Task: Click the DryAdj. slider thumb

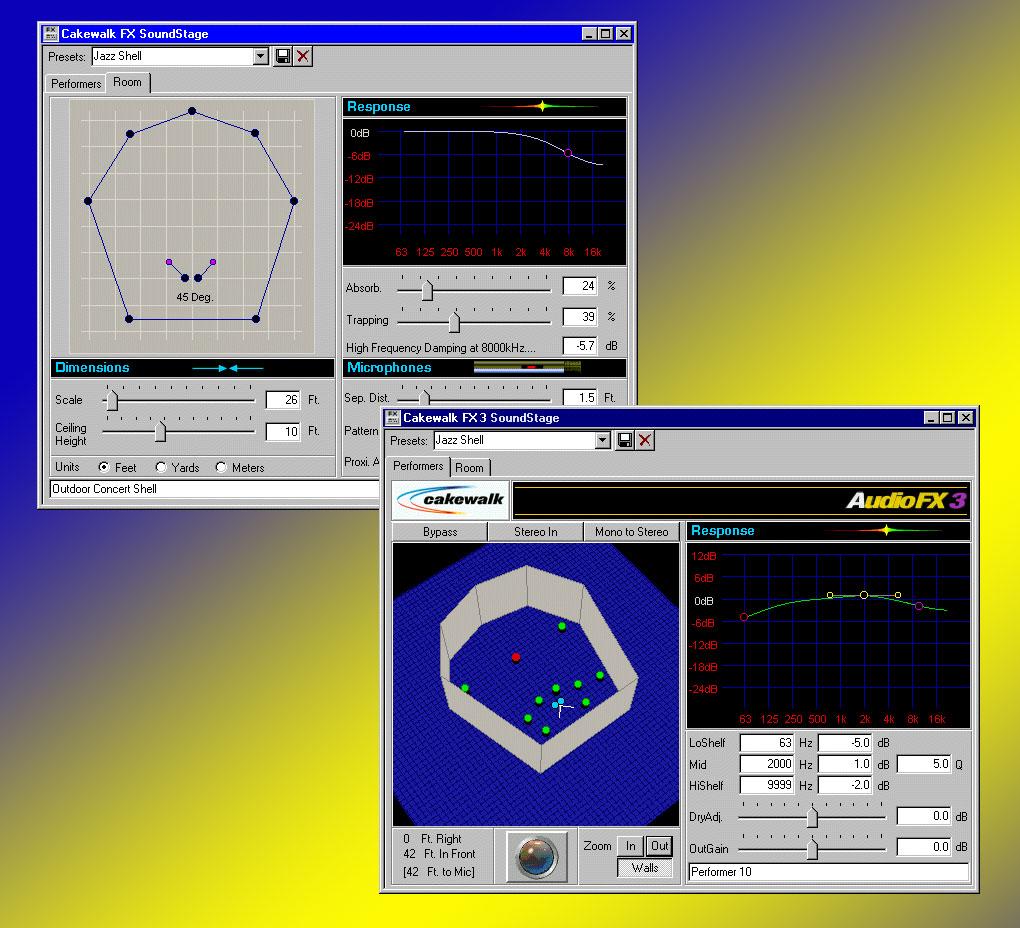Action: [812, 817]
